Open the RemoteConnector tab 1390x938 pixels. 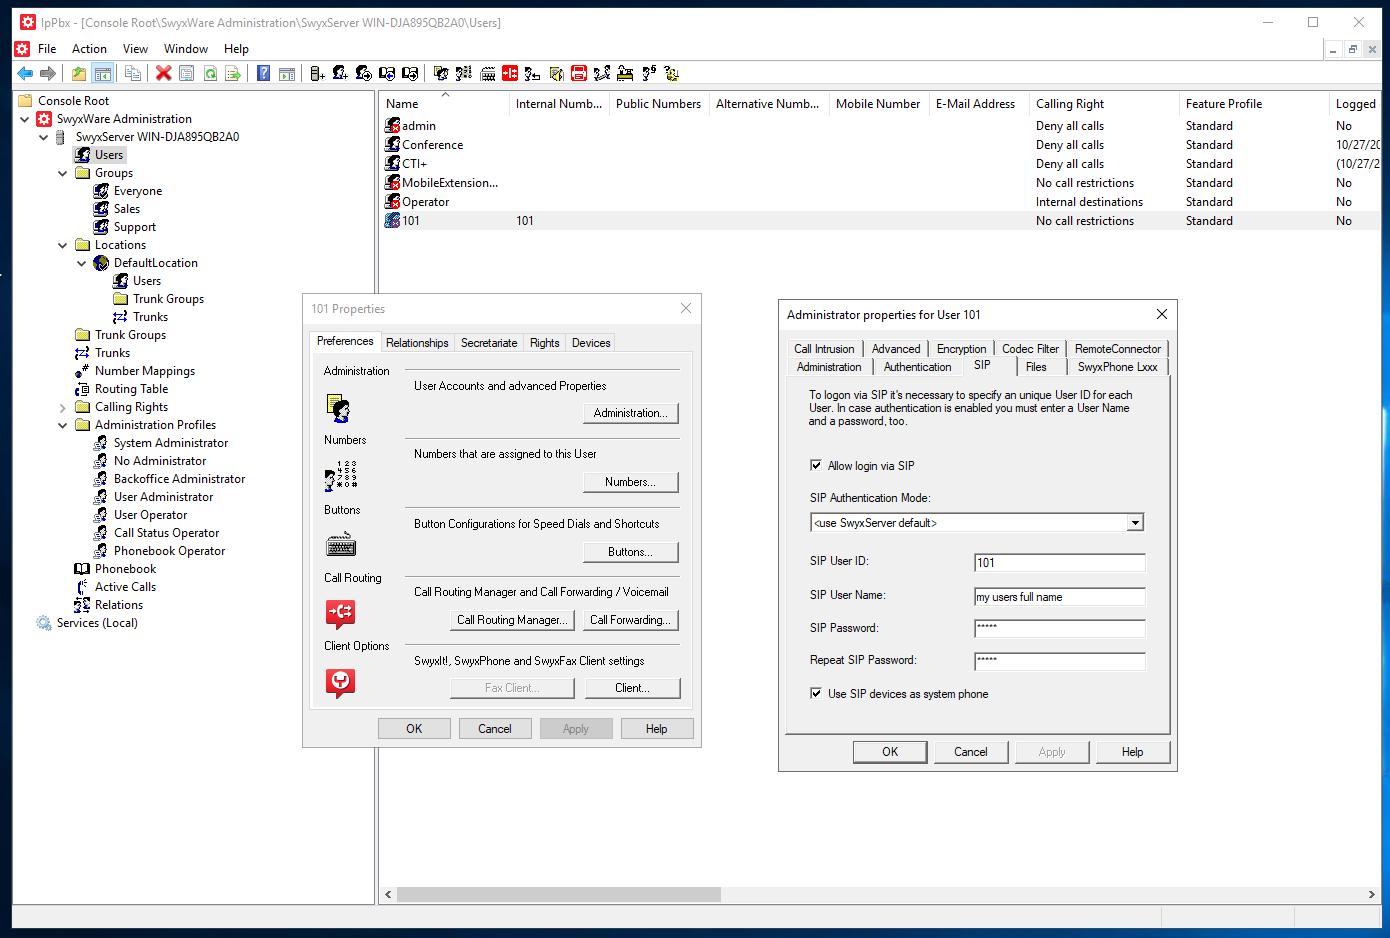(x=1118, y=349)
